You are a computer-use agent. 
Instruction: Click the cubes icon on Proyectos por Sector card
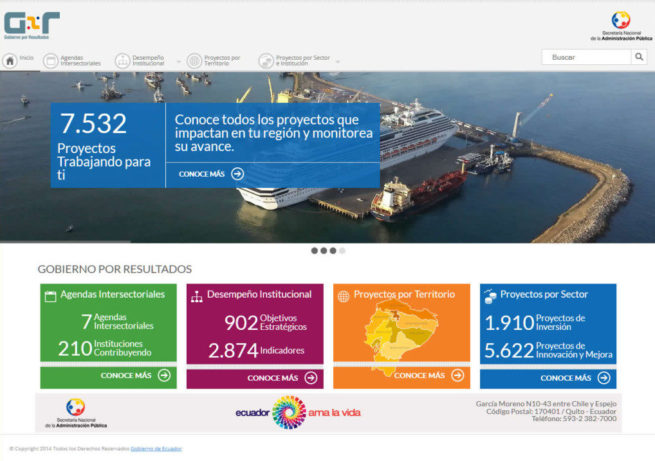pyautogui.click(x=490, y=296)
